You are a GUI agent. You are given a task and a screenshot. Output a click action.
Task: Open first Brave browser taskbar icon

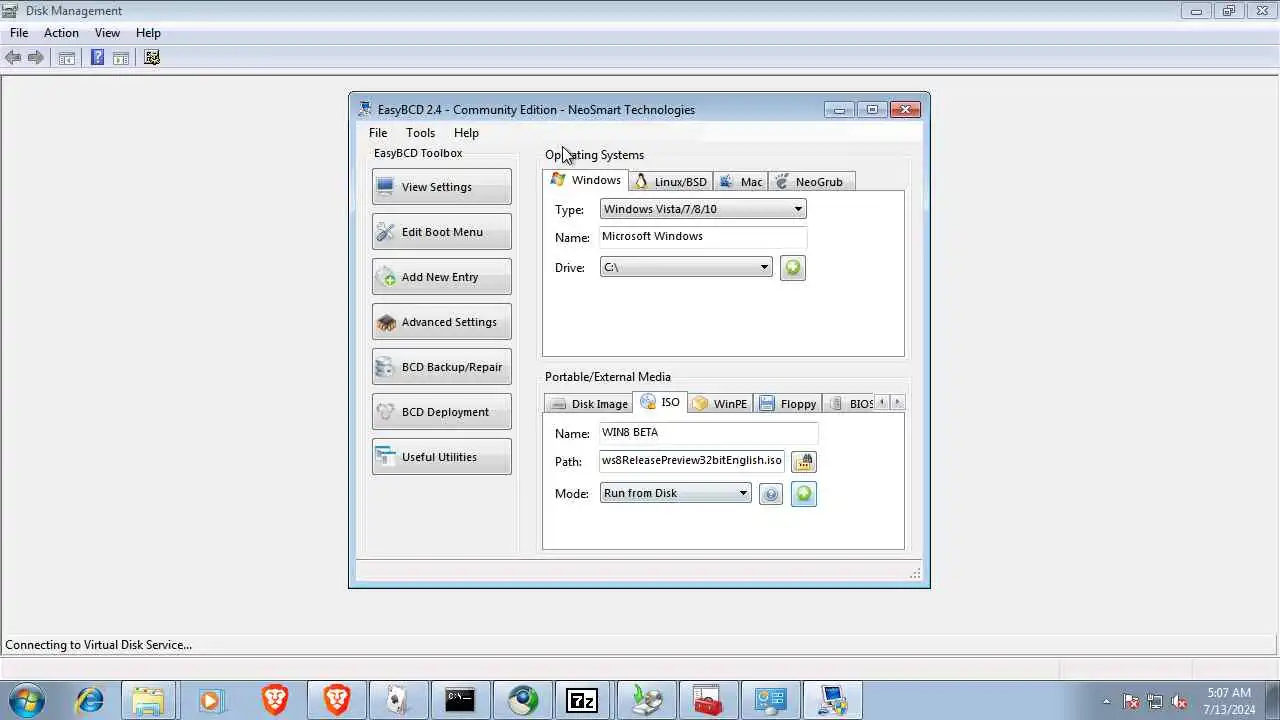(274, 701)
